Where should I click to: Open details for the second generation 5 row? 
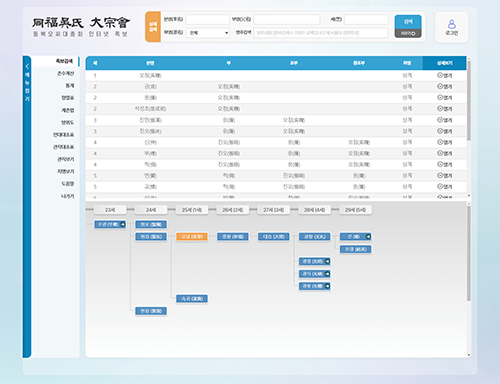444,186
